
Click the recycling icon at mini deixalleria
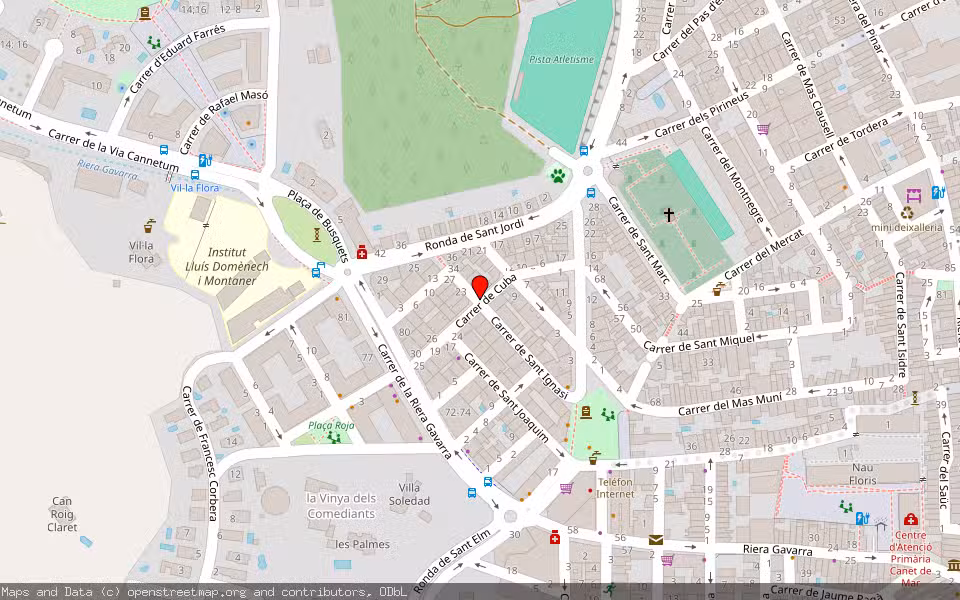click(907, 213)
